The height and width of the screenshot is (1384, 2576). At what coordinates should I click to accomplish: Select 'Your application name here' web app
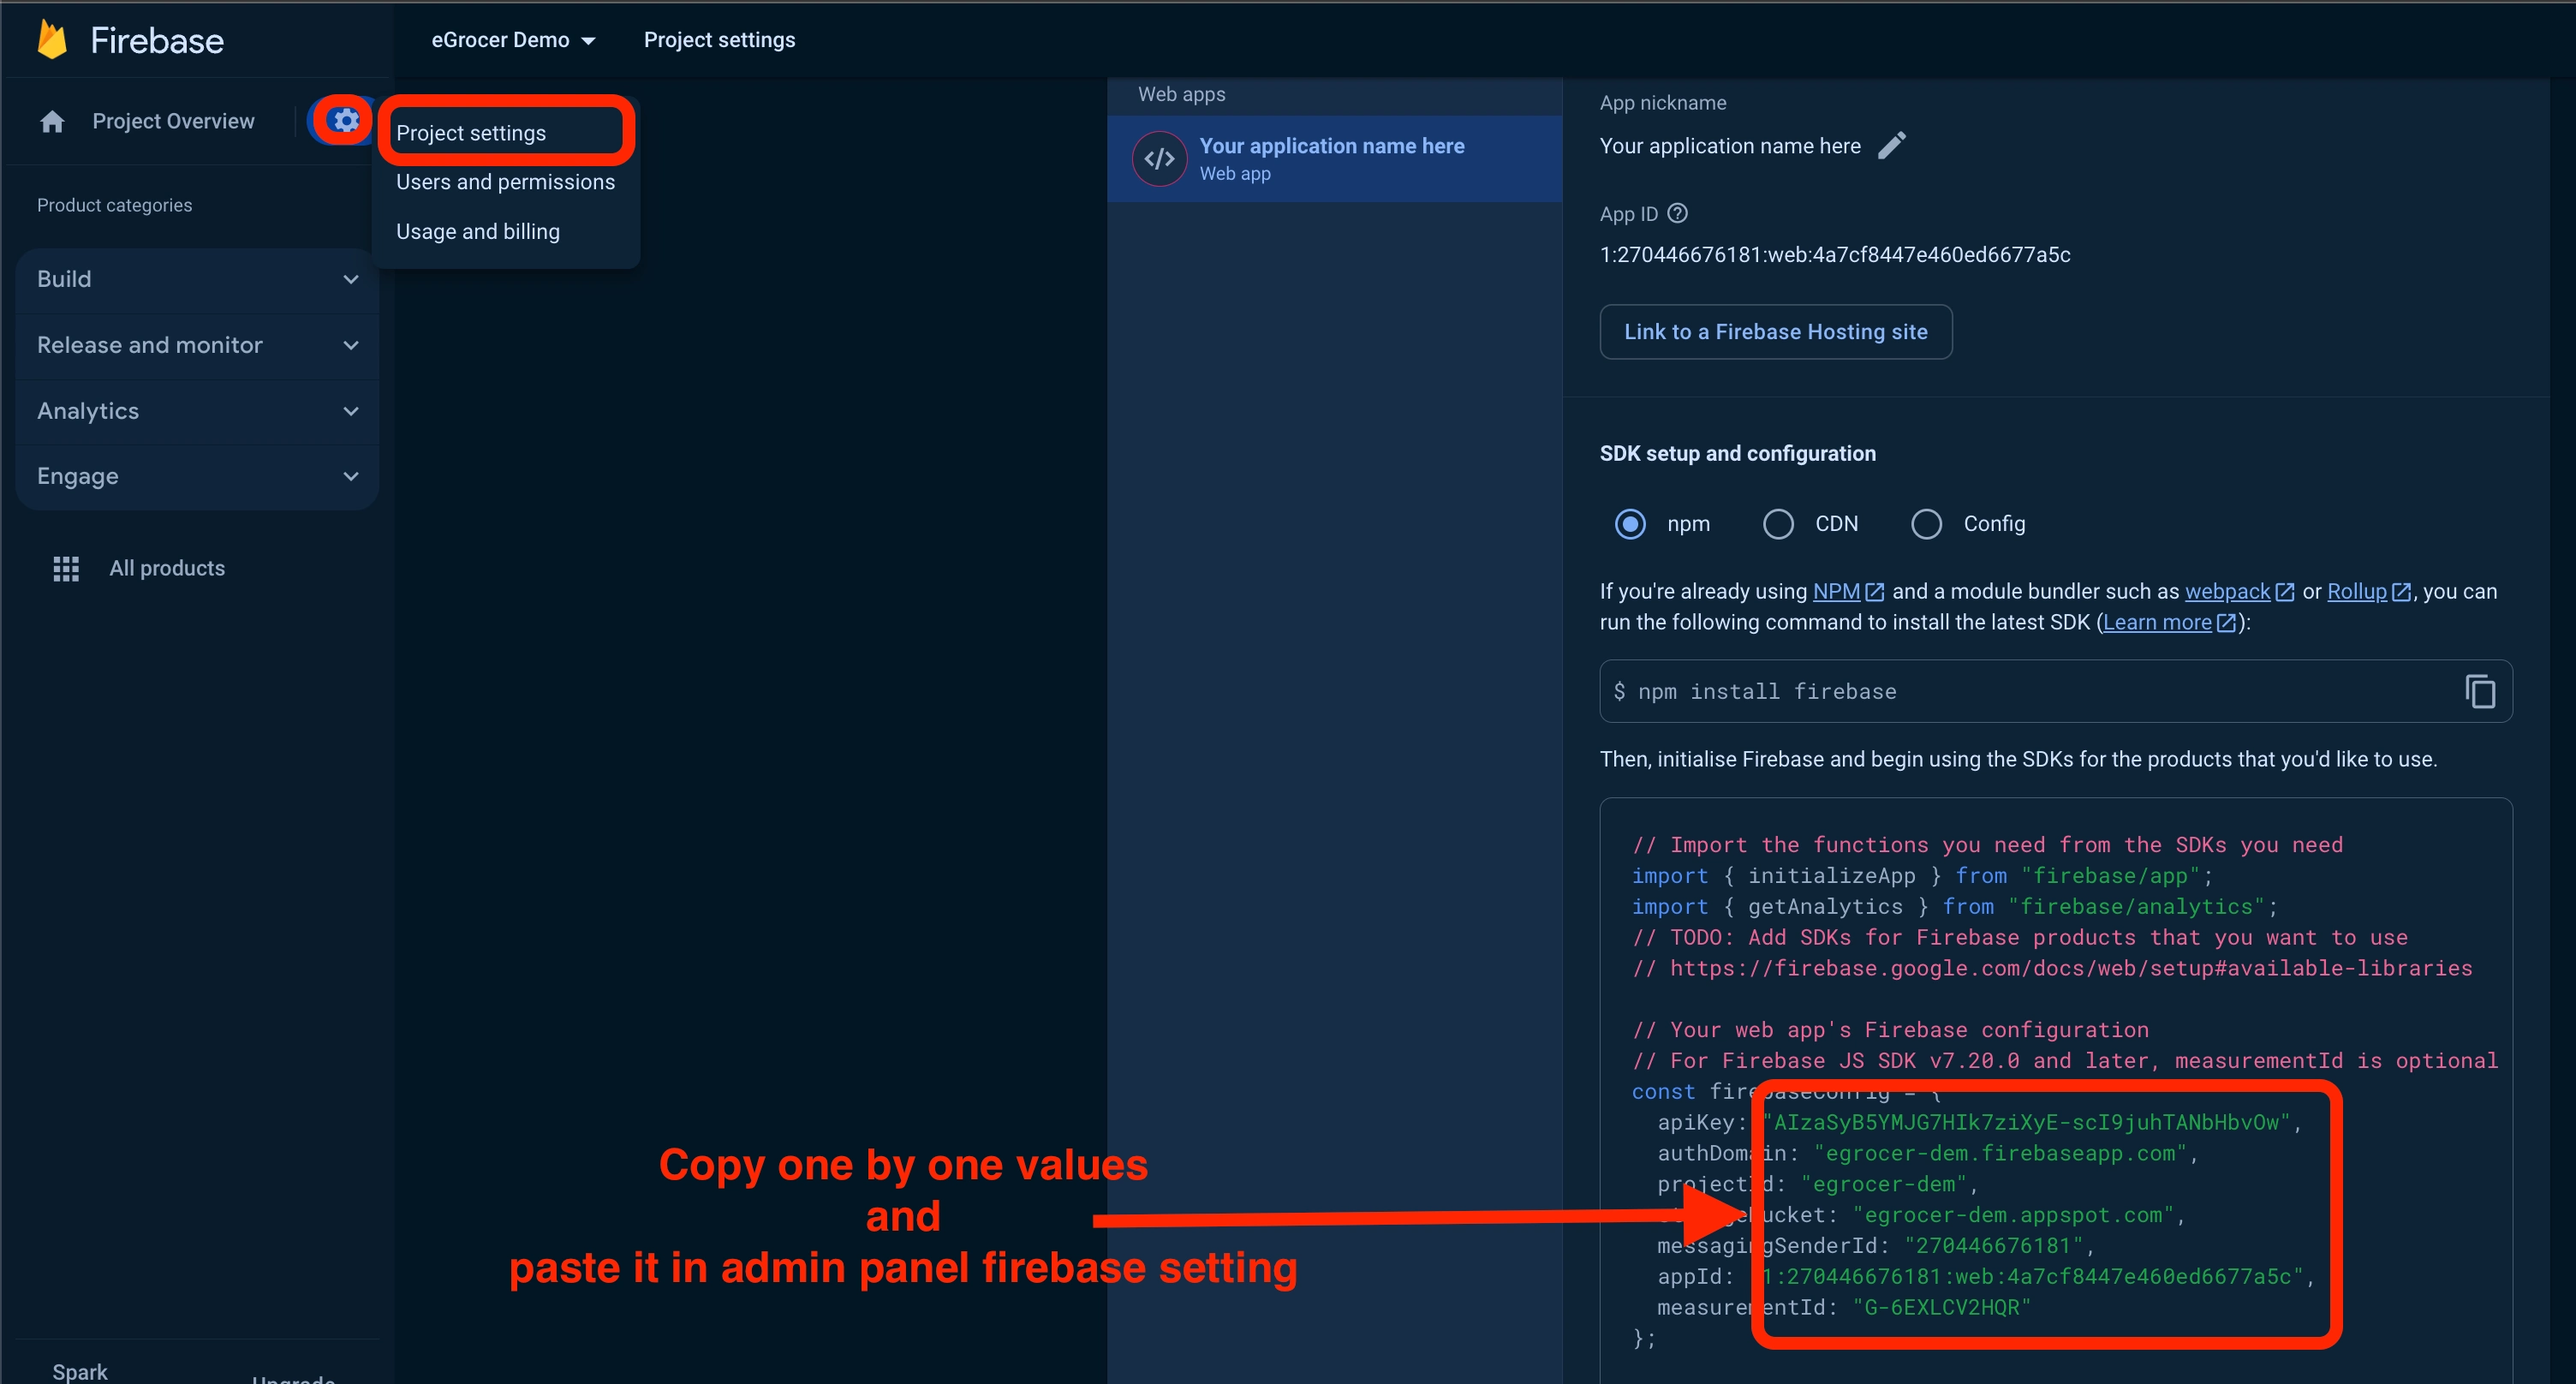[x=1334, y=158]
